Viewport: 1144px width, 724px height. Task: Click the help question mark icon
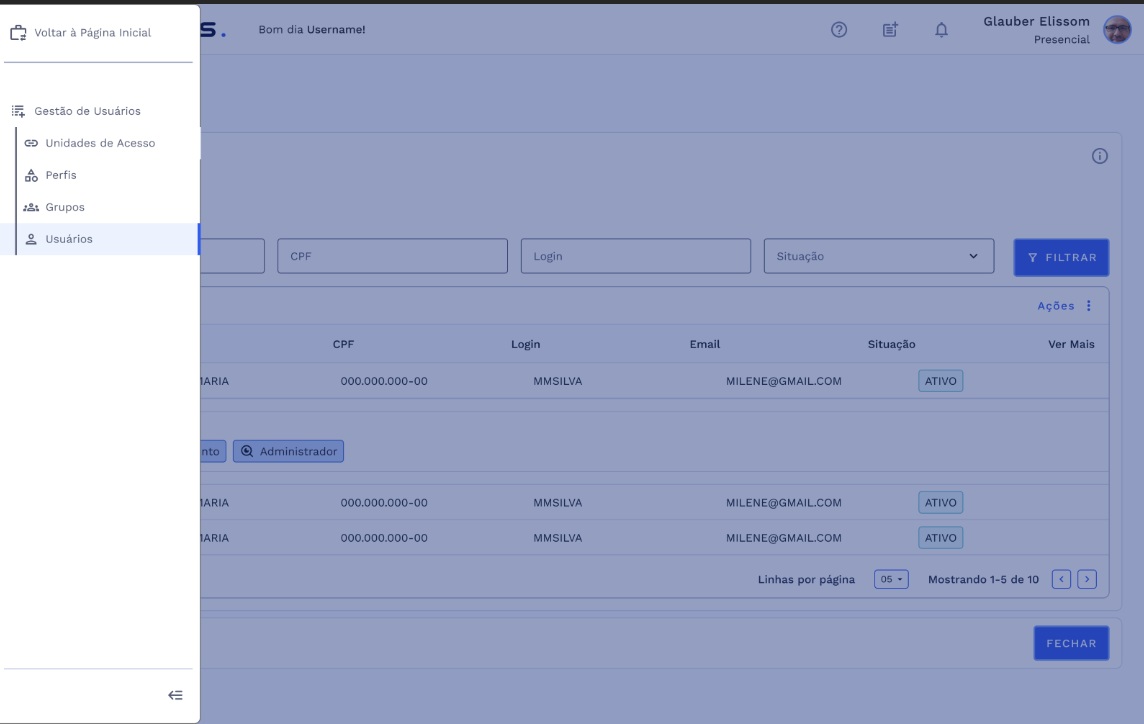[x=839, y=30]
